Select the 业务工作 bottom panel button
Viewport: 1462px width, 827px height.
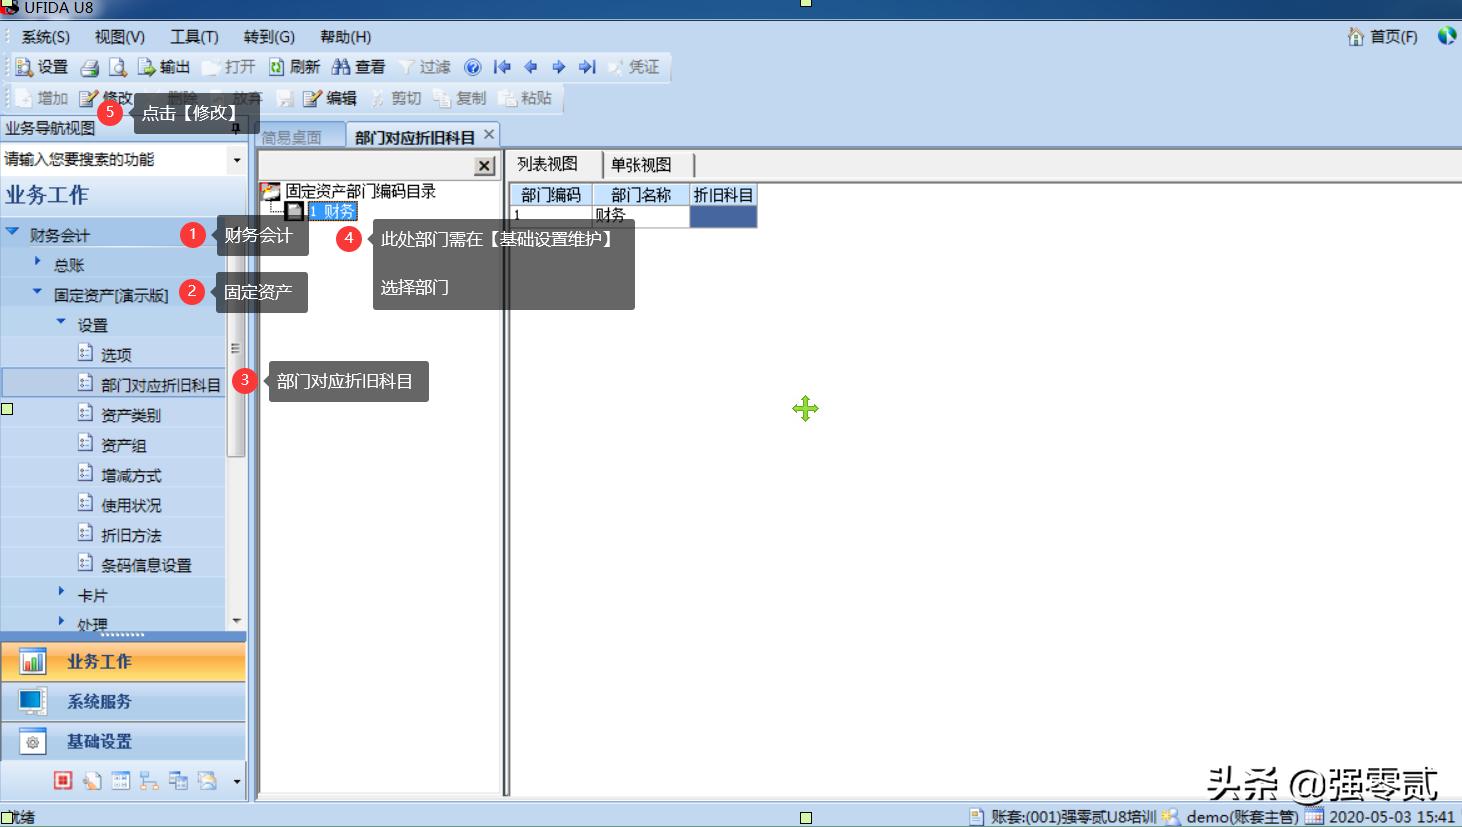point(123,662)
